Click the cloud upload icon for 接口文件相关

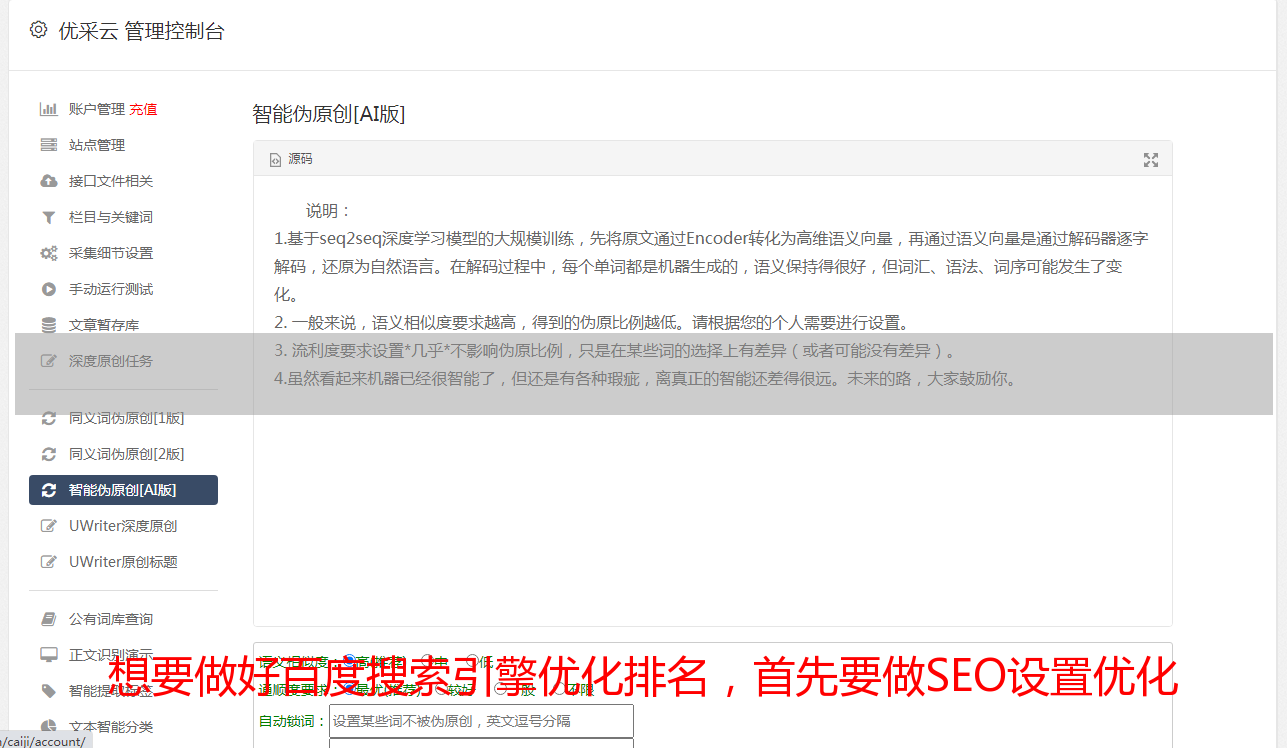48,181
